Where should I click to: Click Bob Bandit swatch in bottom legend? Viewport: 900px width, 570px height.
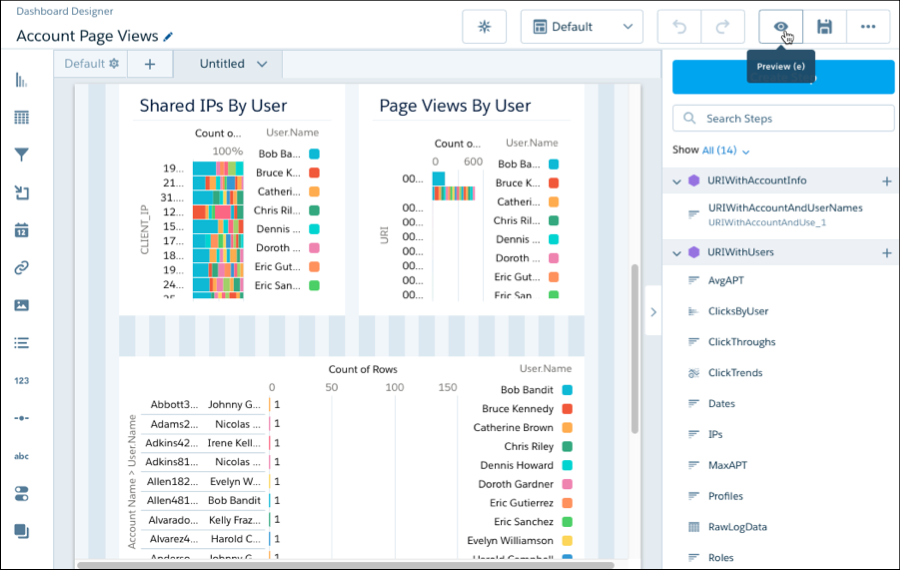pos(567,390)
